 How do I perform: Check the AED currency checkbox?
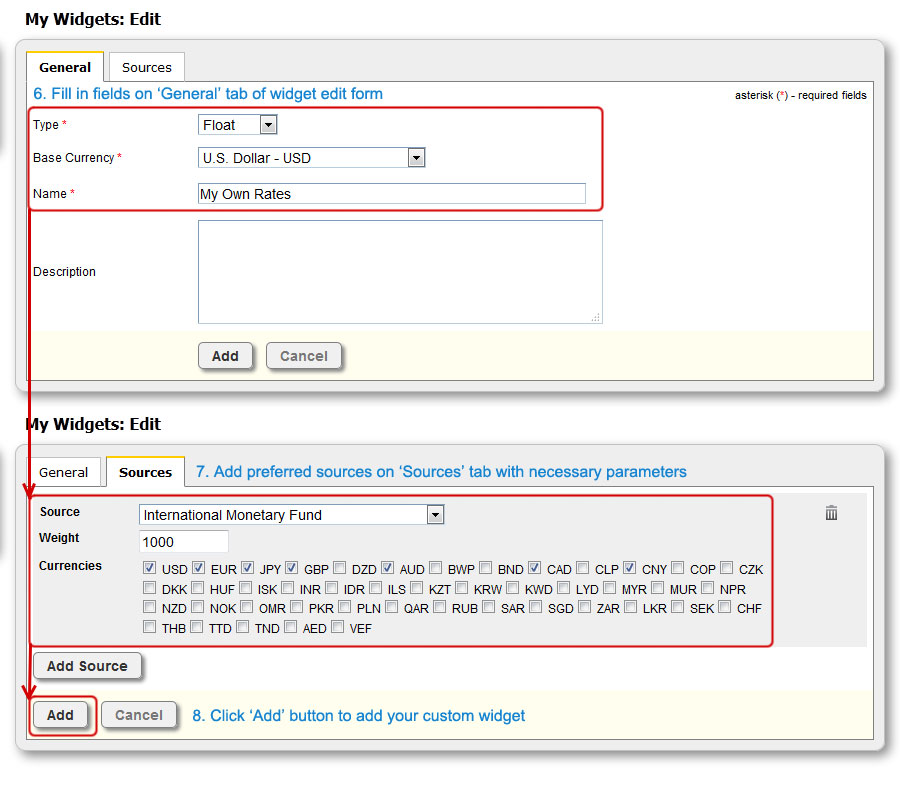291,627
